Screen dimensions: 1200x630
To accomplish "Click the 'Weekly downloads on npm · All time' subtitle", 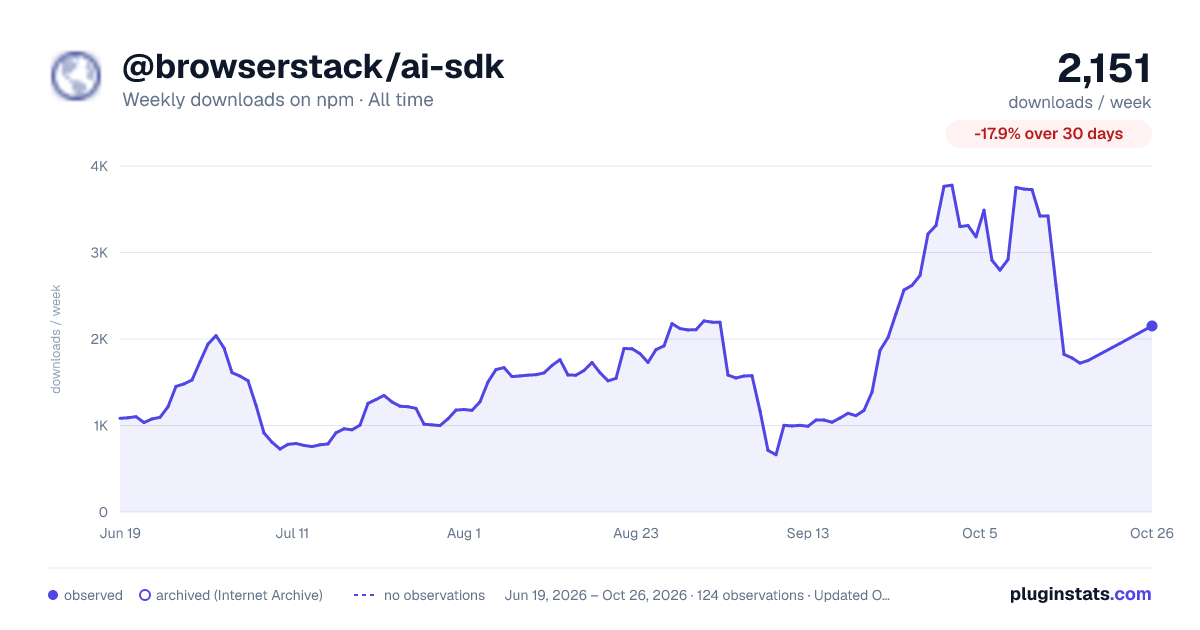I will click(x=278, y=100).
